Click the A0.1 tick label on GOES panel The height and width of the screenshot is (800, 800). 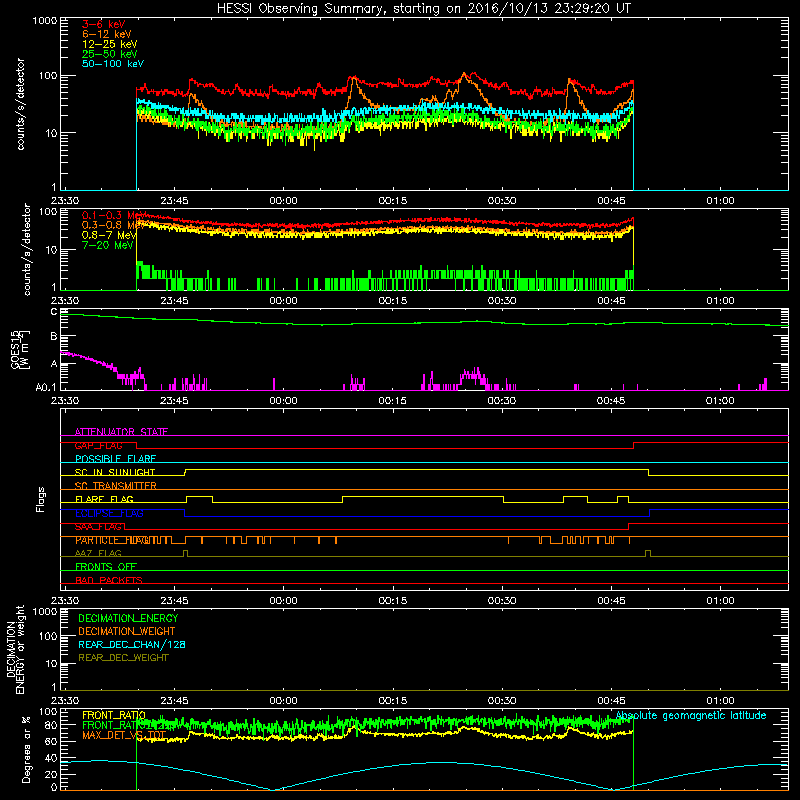[46, 388]
